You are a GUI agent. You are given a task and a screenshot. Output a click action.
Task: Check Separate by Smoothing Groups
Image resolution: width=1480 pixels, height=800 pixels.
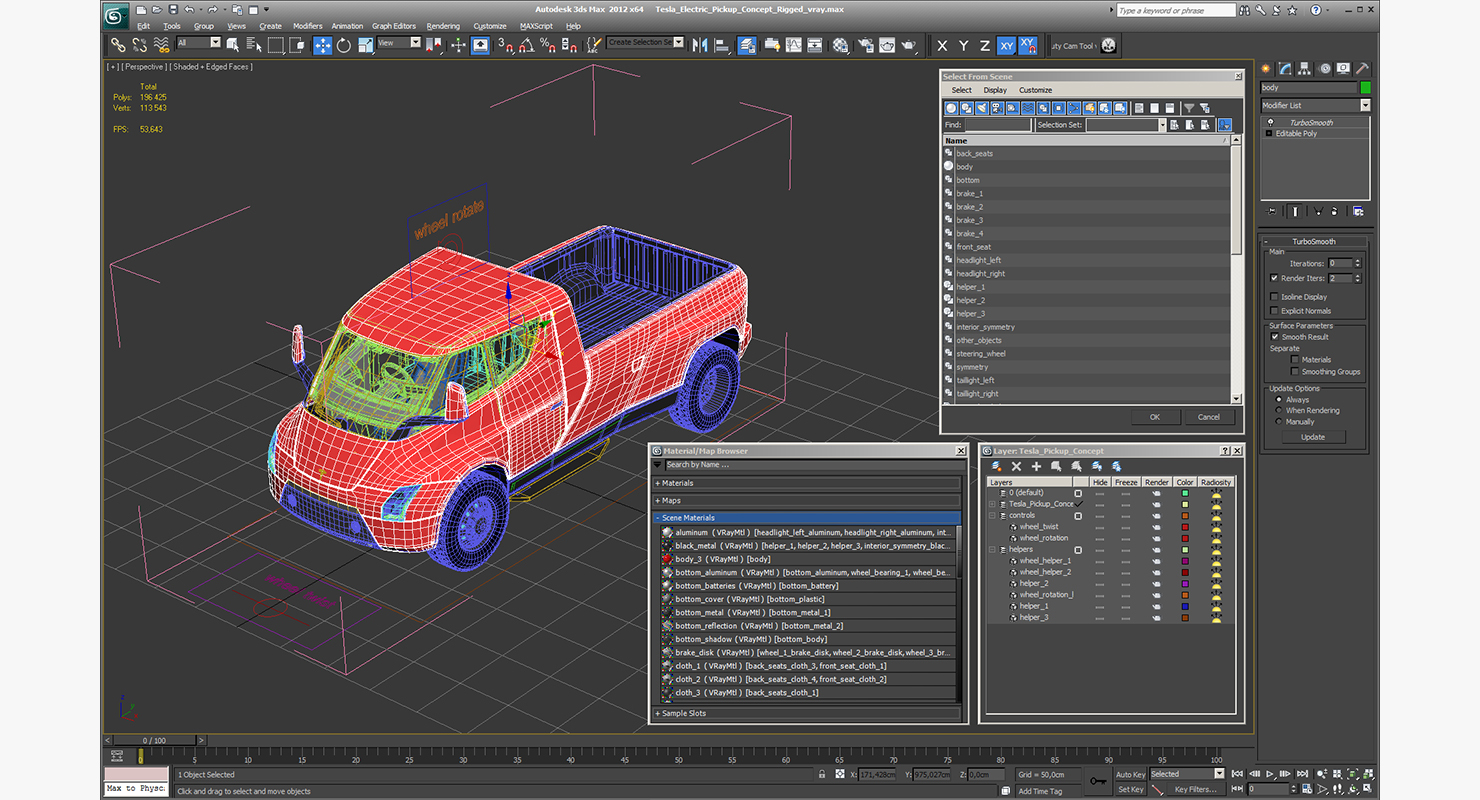(x=1295, y=371)
